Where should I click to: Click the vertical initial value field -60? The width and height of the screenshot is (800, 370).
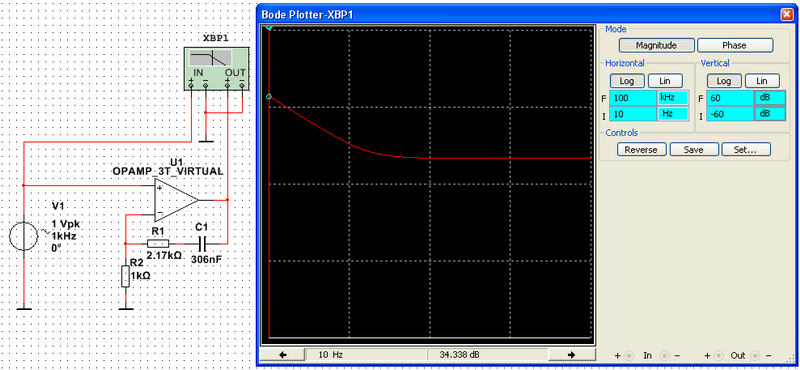(730, 114)
